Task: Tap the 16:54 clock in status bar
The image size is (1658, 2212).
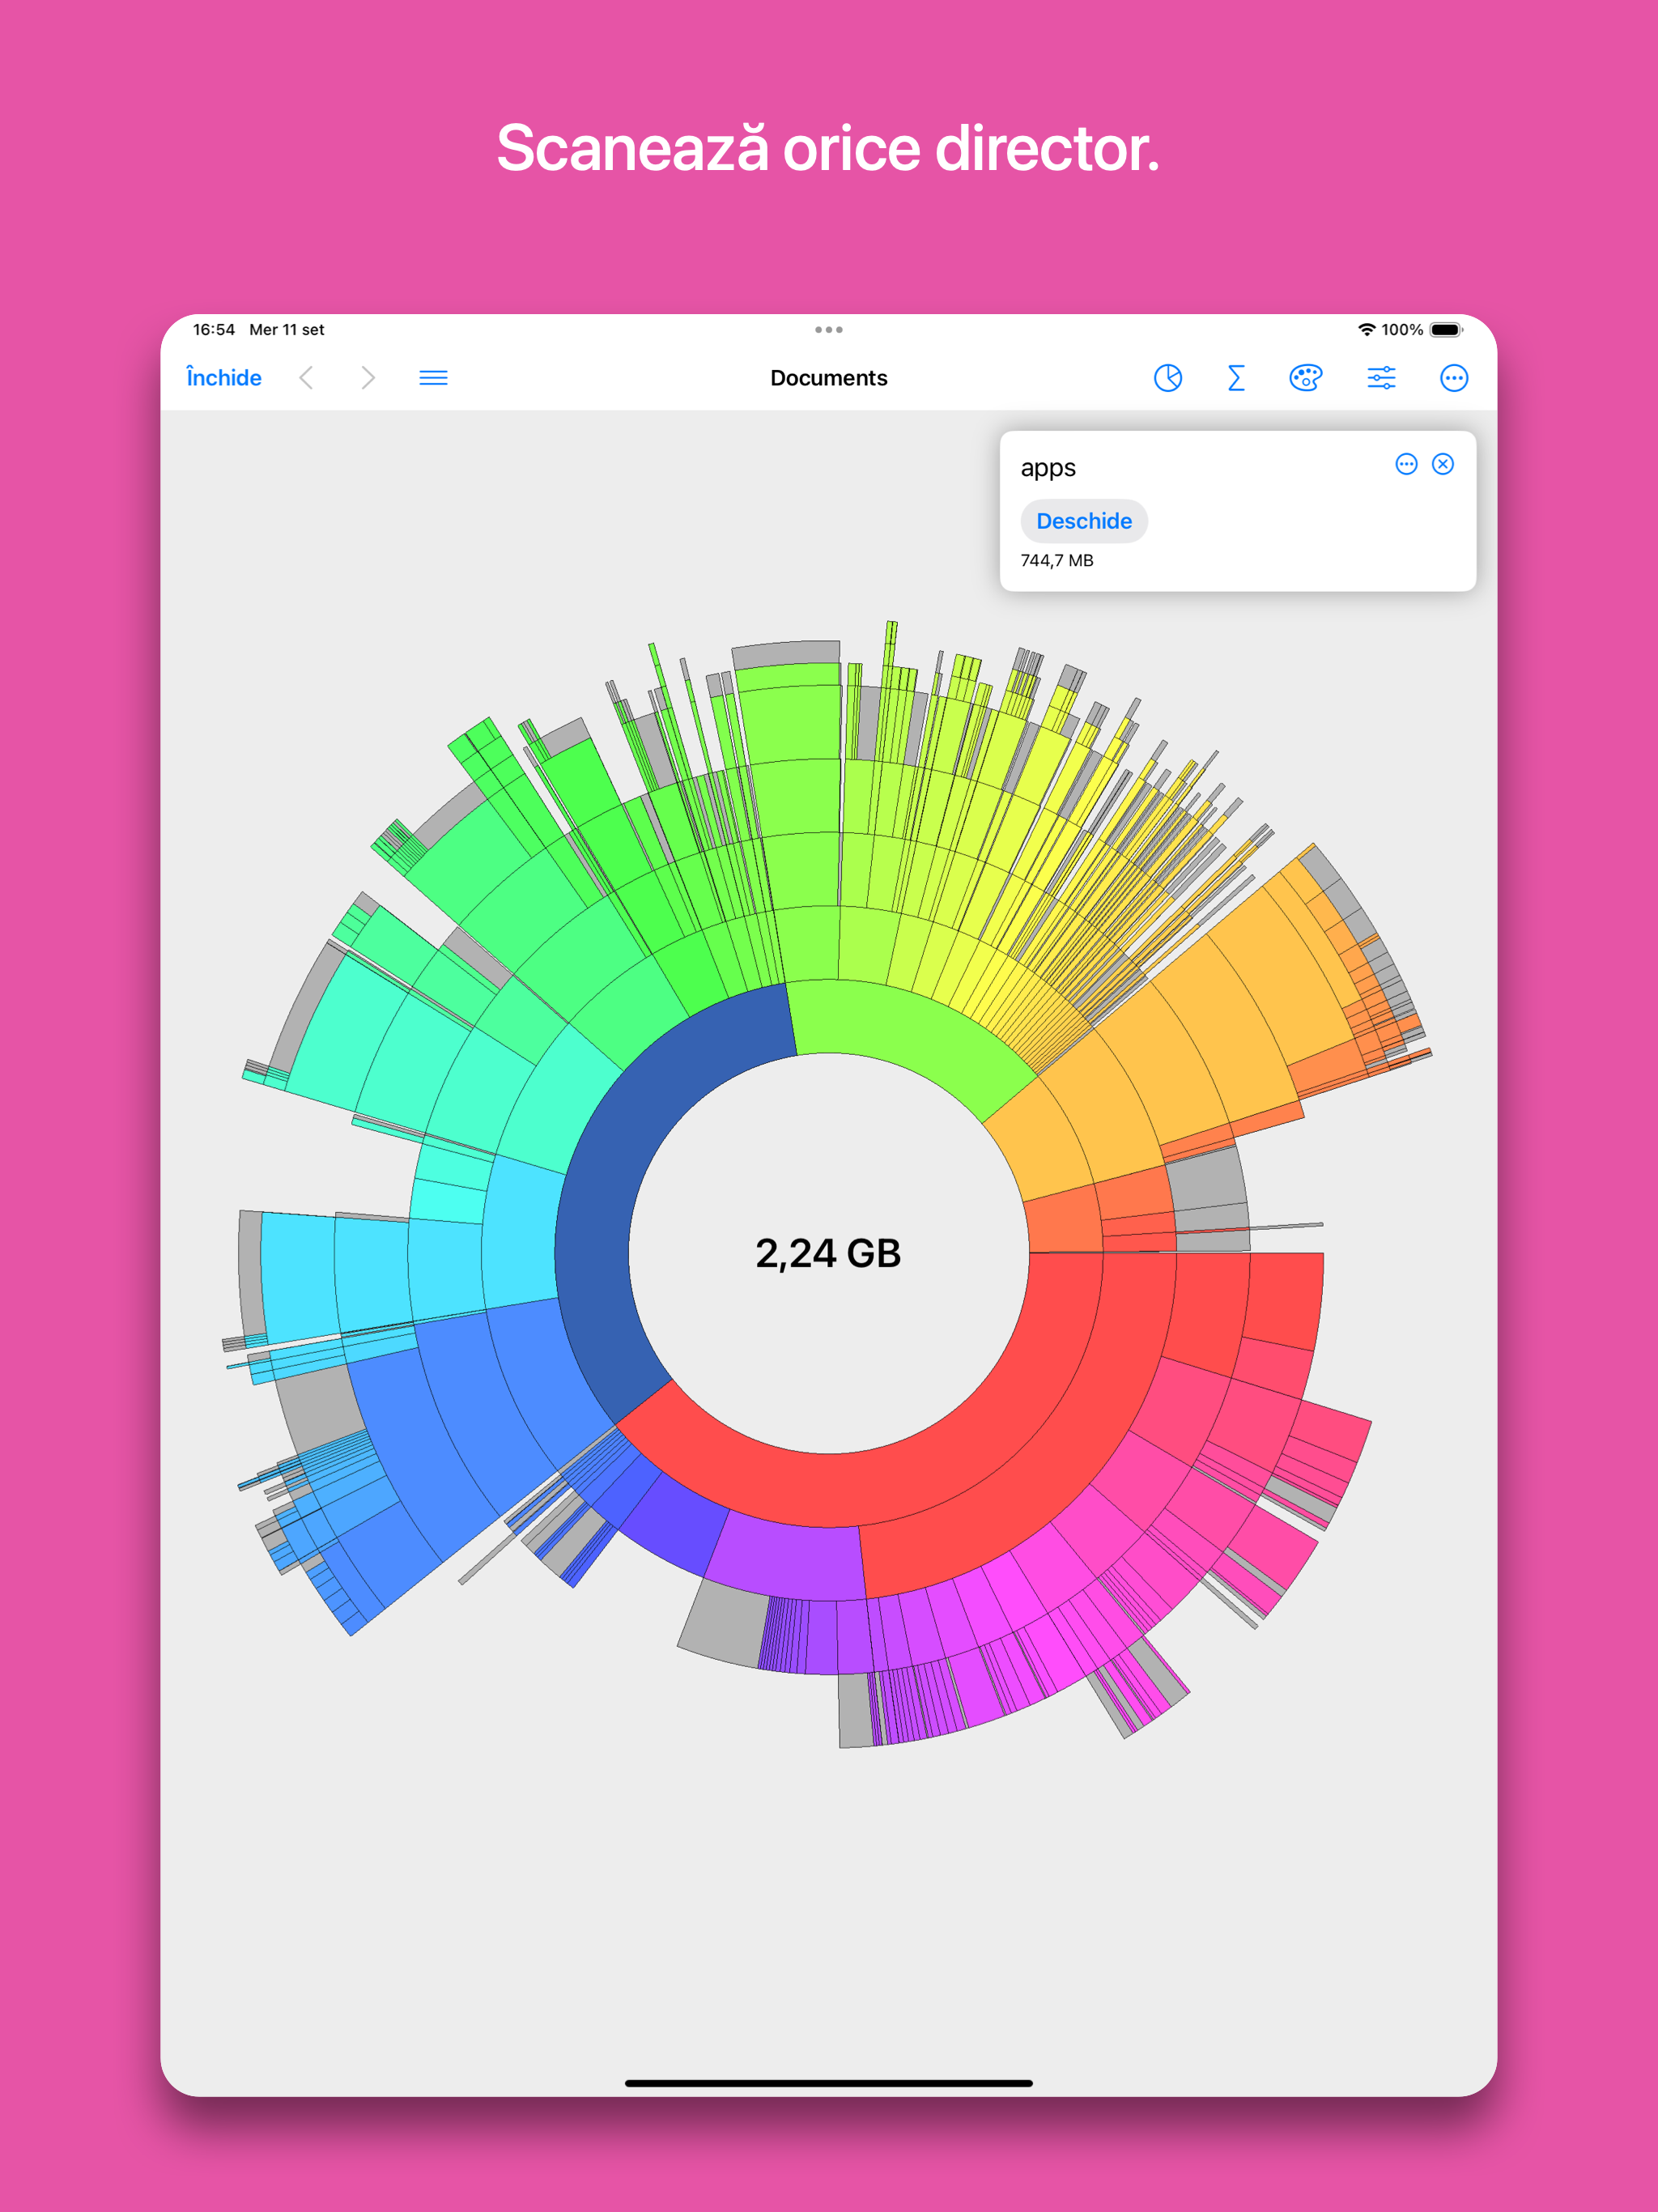Action: [214, 330]
